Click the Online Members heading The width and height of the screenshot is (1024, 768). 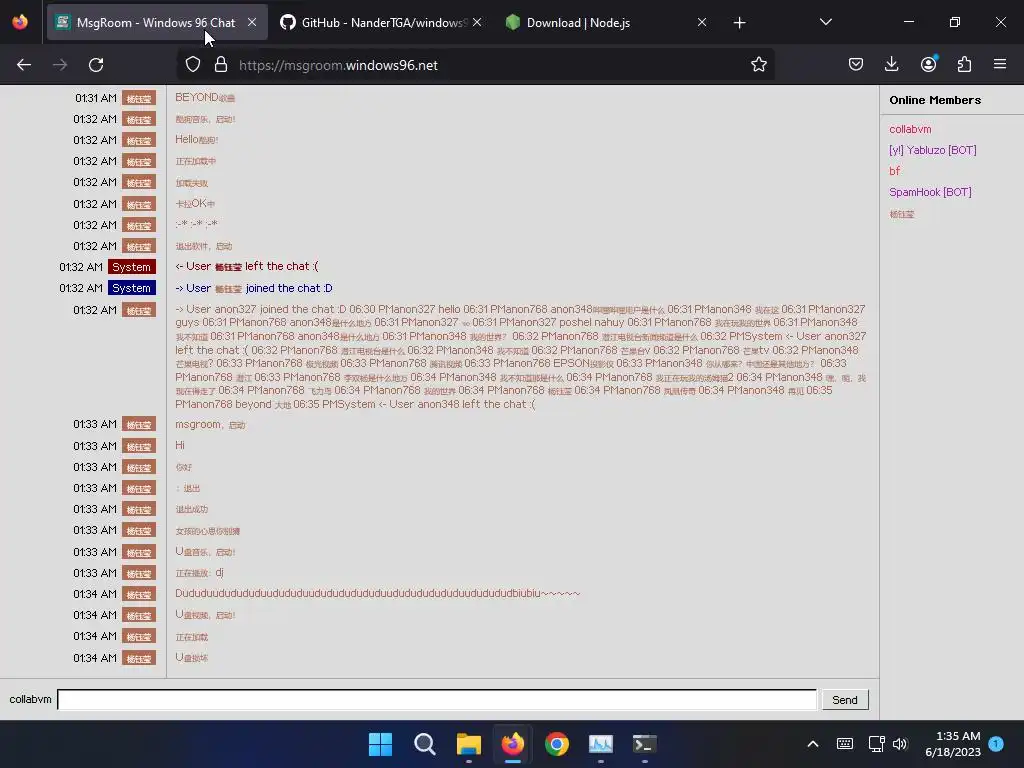click(x=935, y=100)
